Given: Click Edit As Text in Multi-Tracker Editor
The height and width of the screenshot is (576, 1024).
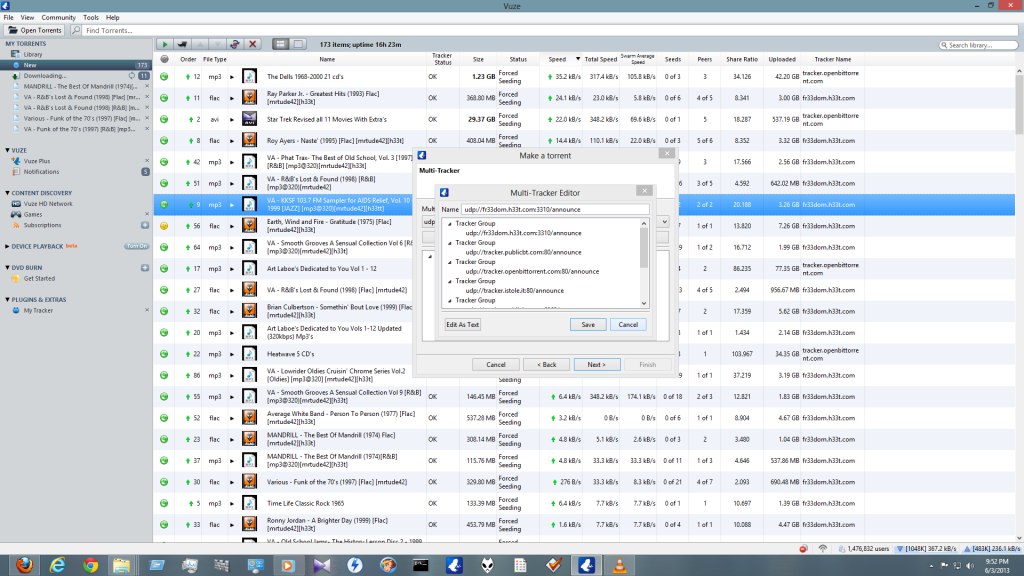Looking at the screenshot, I should pyautogui.click(x=462, y=325).
